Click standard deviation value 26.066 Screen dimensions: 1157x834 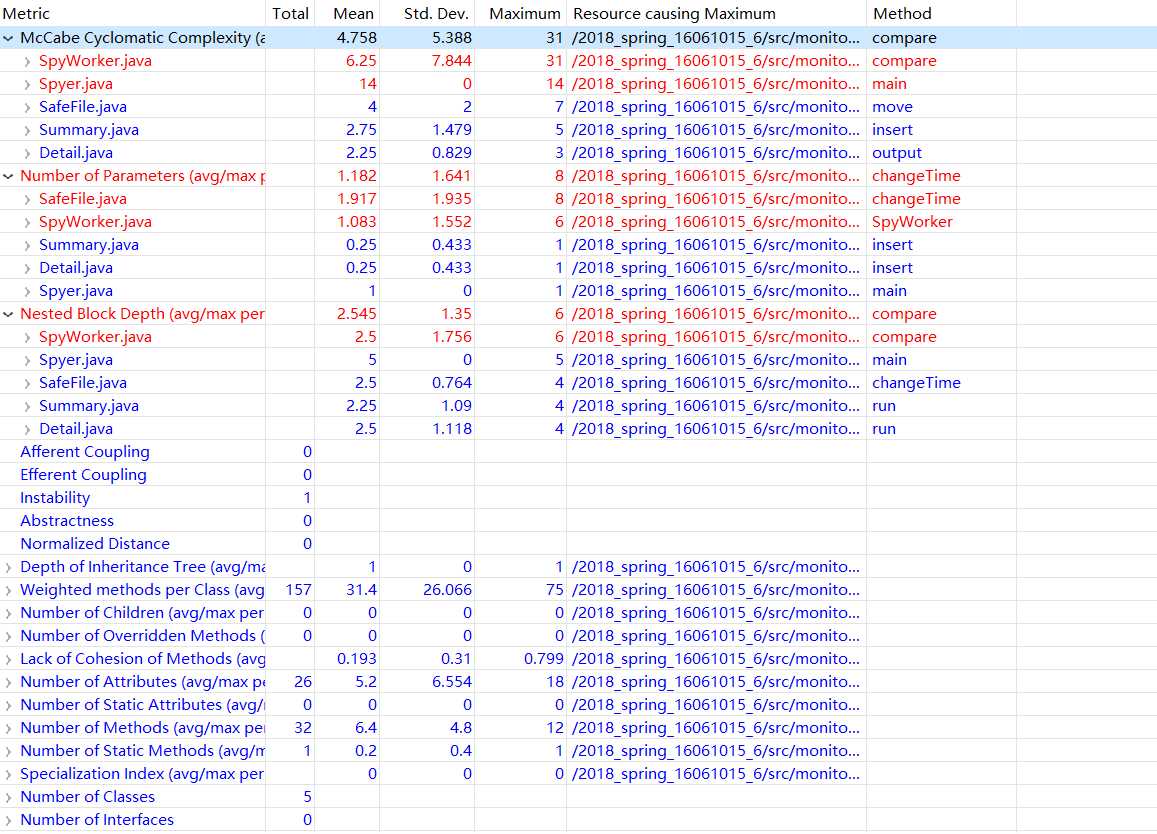coord(447,590)
